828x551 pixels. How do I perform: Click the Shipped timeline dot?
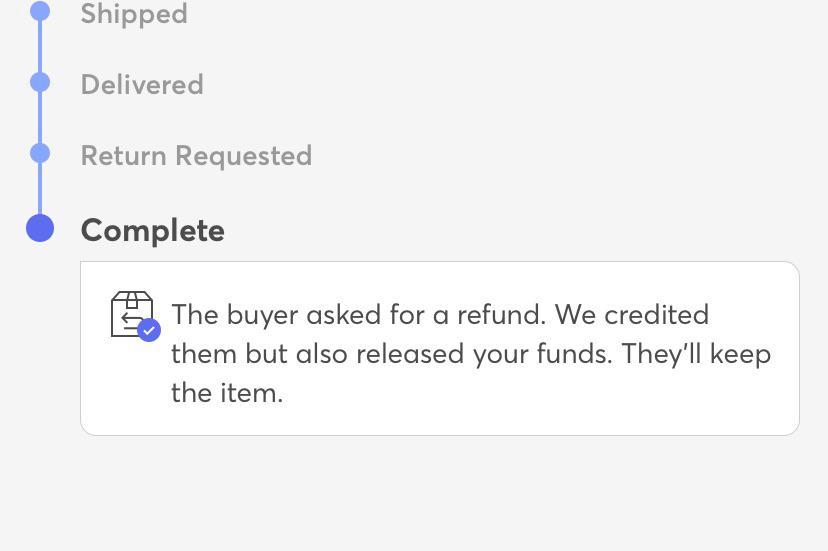[40, 12]
